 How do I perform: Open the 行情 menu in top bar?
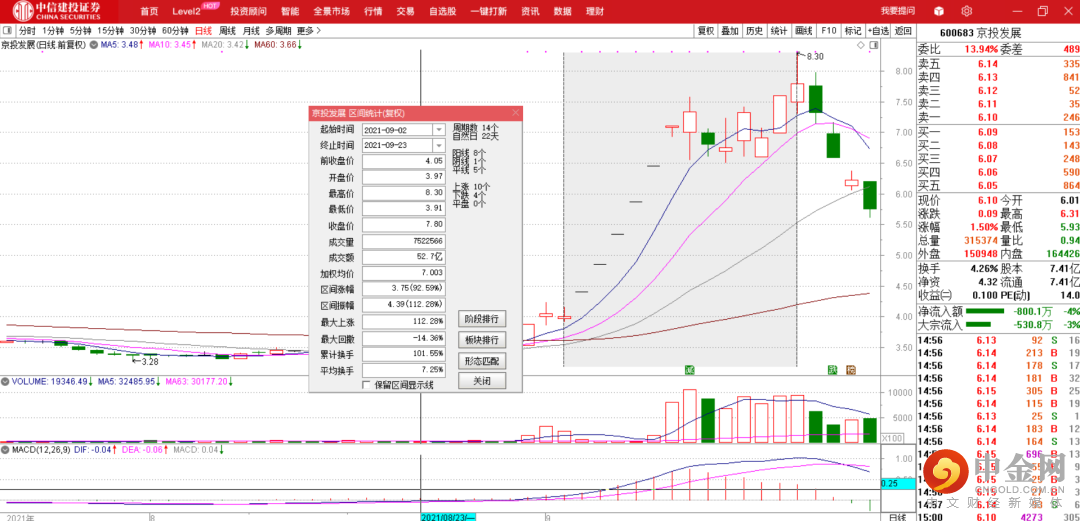(x=373, y=11)
